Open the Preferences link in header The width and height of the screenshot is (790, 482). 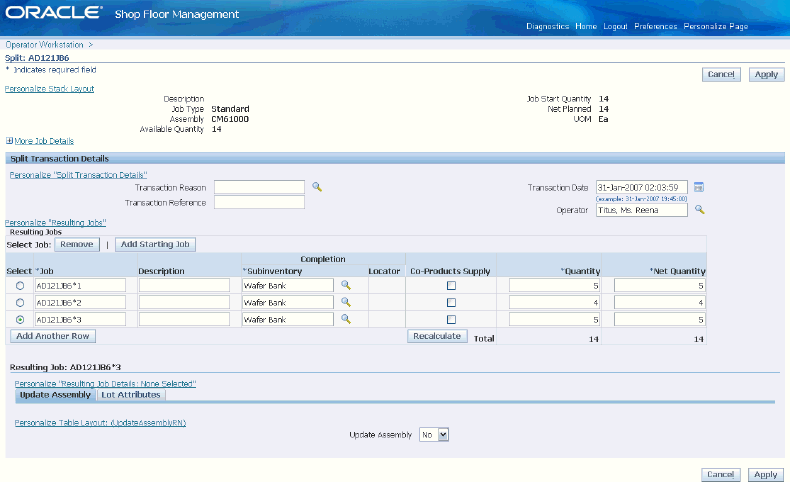click(x=655, y=26)
